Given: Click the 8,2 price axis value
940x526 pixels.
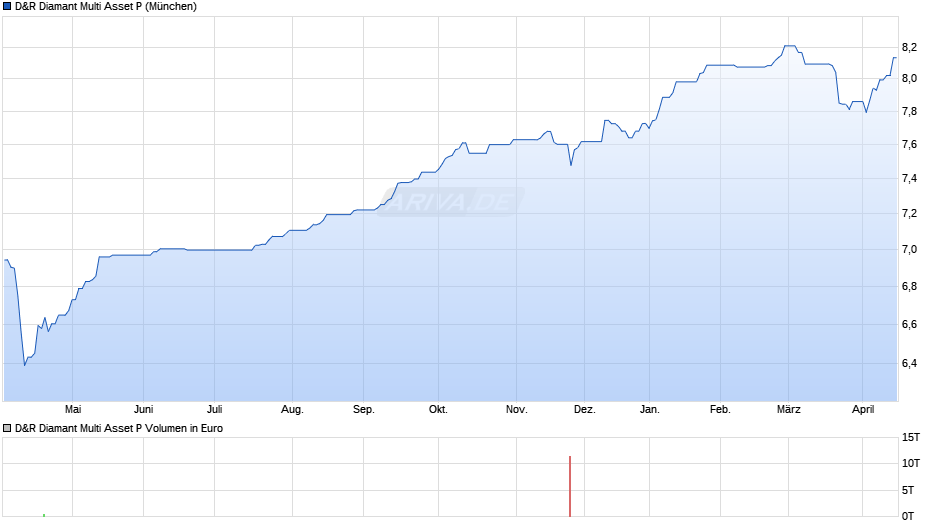Looking at the screenshot, I should coord(909,47).
